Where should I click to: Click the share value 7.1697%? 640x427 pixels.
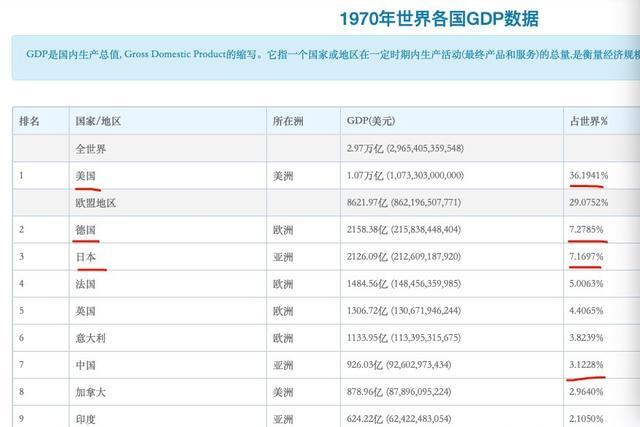click(x=586, y=256)
